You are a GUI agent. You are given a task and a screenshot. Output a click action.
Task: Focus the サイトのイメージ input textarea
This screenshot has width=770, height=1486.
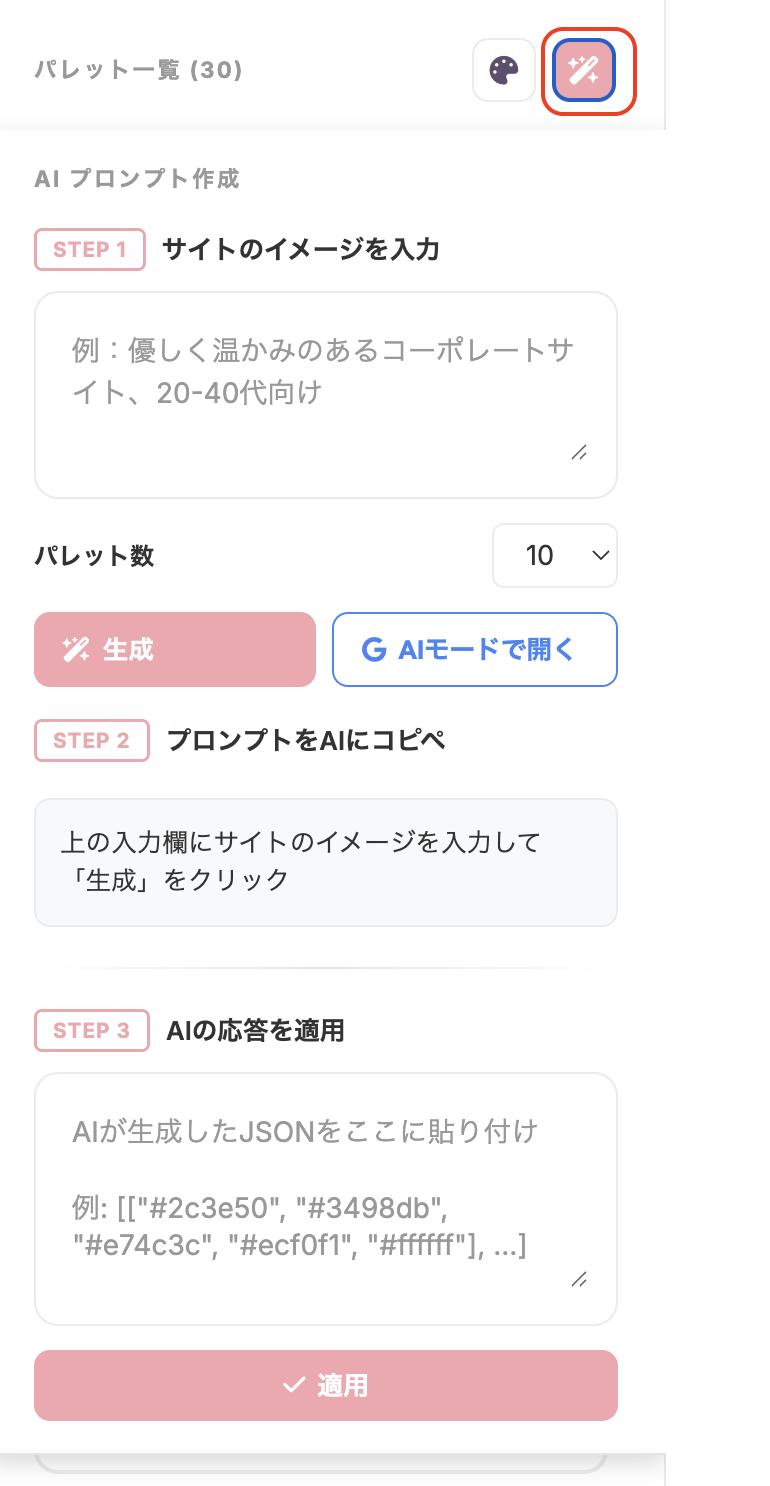(325, 395)
